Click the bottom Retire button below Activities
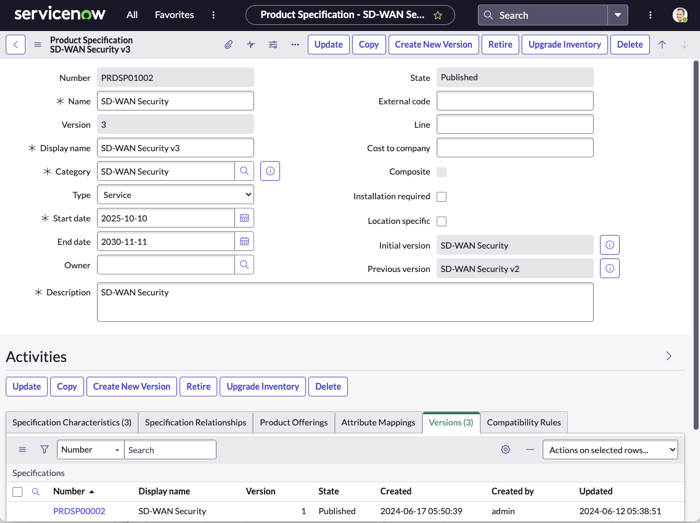The width and height of the screenshot is (700, 523). (198, 386)
